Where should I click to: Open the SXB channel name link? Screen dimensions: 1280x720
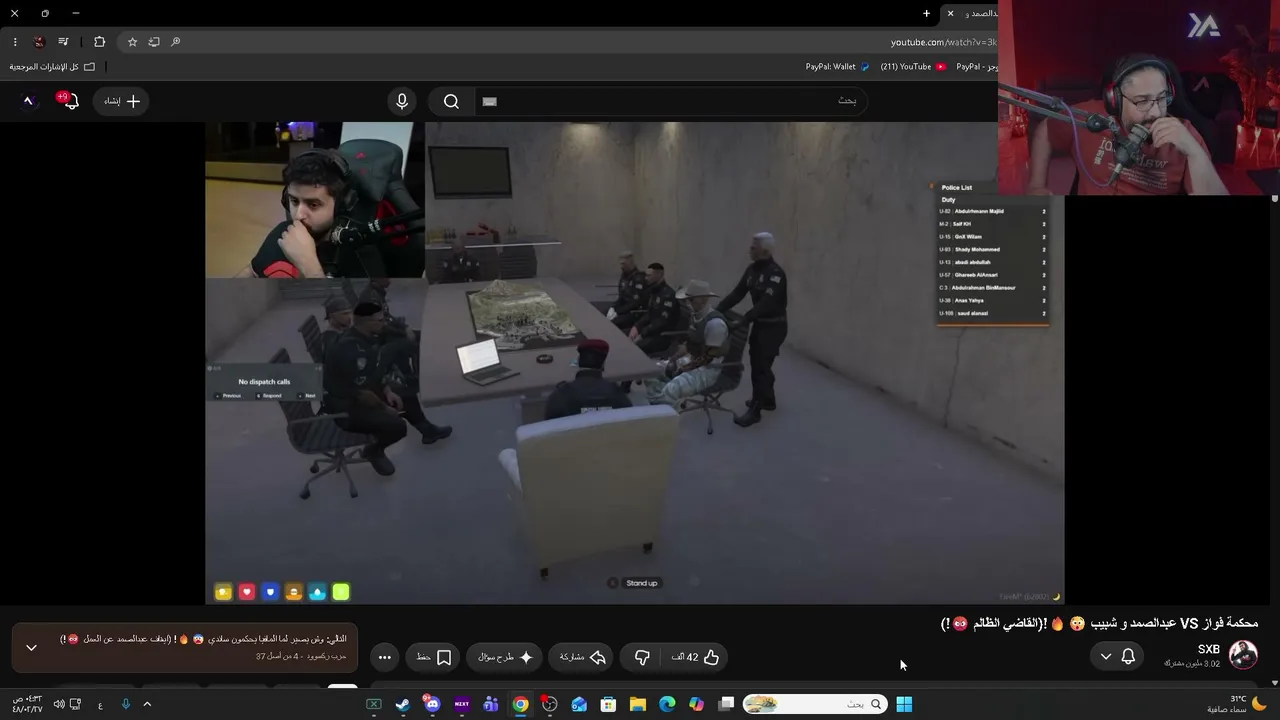point(1209,649)
